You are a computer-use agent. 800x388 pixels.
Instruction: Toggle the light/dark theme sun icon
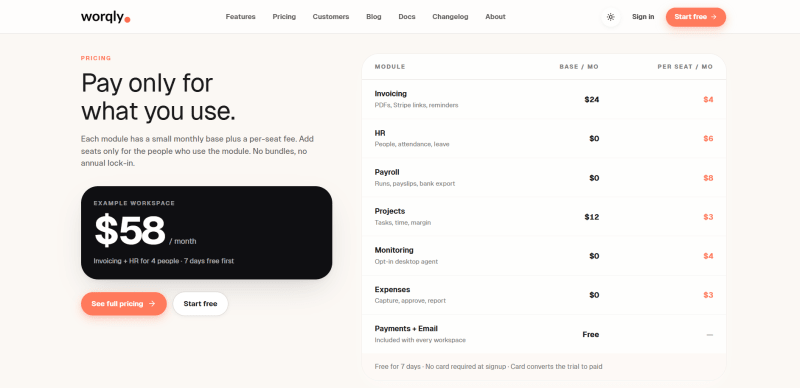pos(610,17)
